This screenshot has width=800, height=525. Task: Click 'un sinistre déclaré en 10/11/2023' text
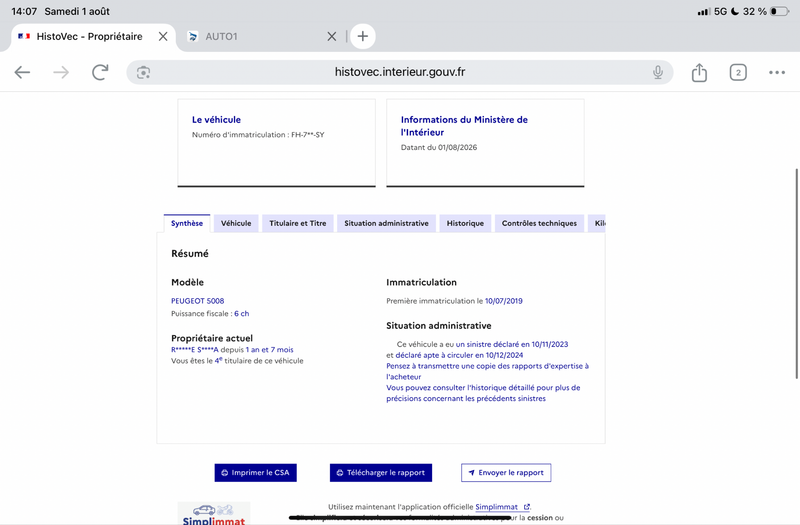click(x=512, y=344)
